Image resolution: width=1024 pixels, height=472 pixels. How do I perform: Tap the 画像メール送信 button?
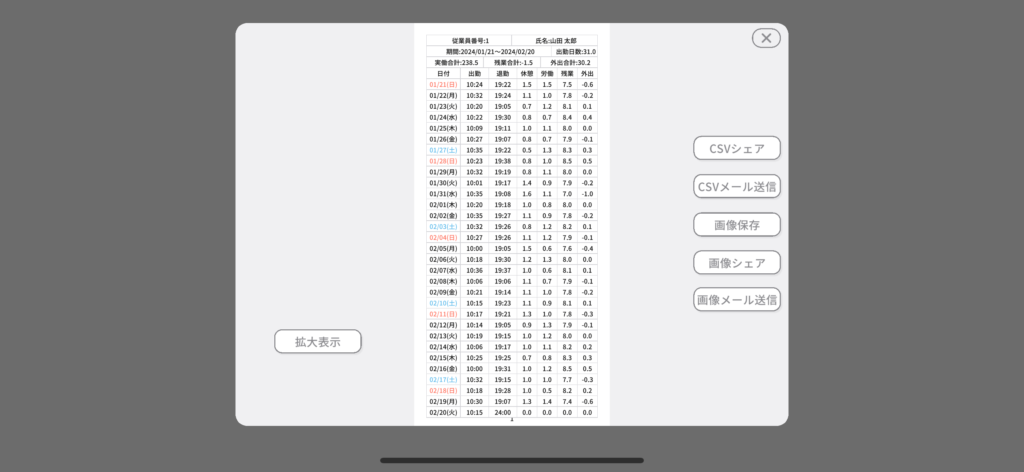737,299
